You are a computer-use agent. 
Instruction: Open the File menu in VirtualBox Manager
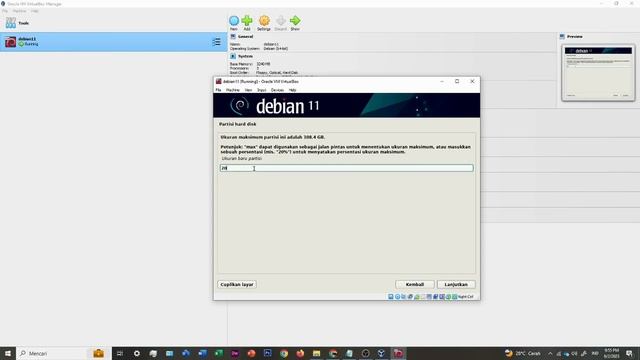click(x=4, y=11)
